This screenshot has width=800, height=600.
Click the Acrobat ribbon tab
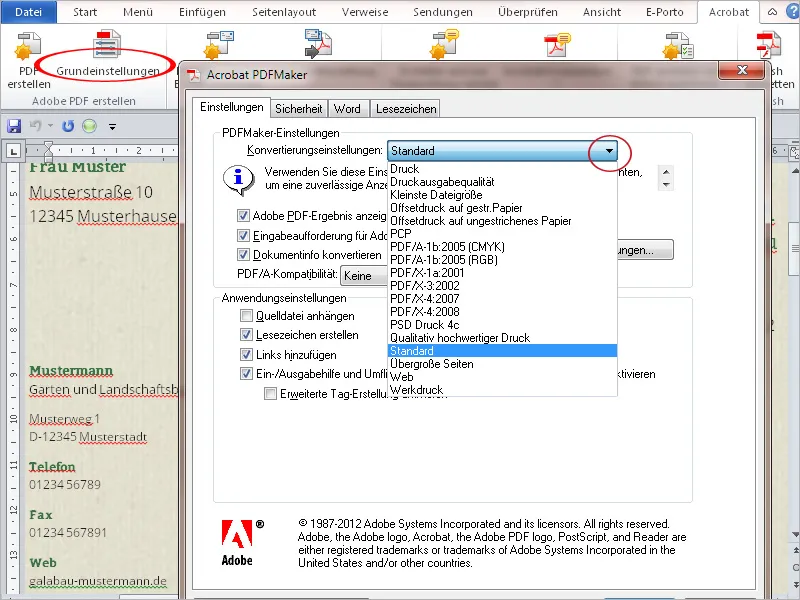click(x=728, y=12)
